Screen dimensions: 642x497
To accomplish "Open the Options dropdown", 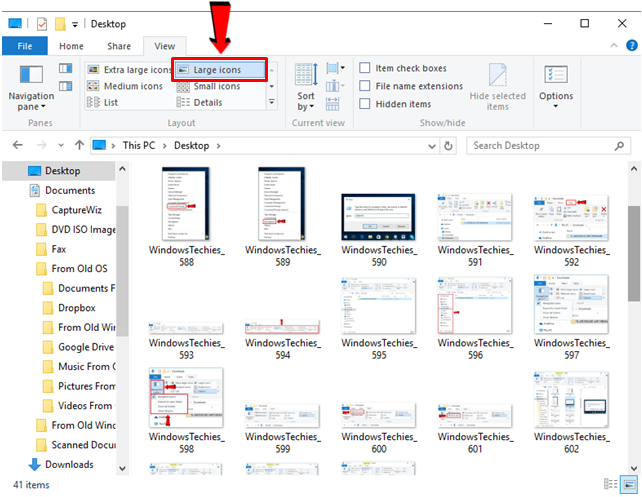I will pos(556,85).
